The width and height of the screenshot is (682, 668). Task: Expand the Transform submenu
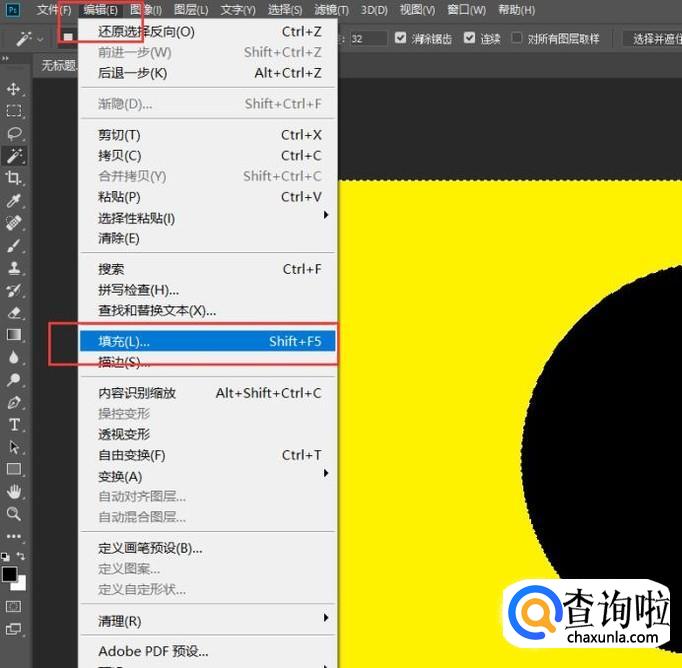point(325,473)
